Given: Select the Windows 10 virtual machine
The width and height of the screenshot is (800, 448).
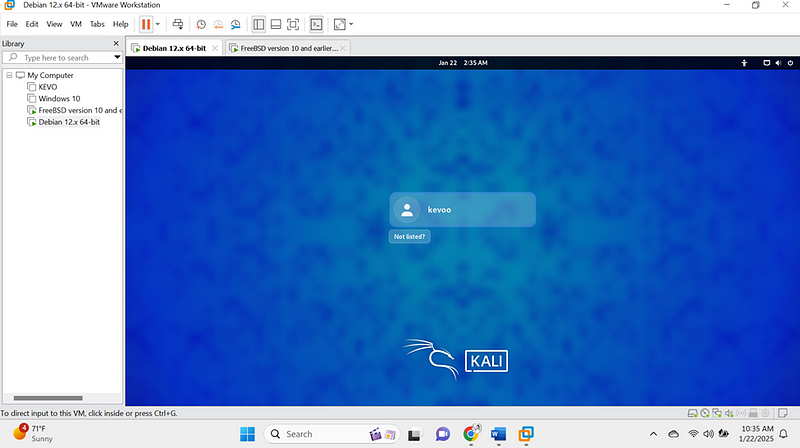Looking at the screenshot, I should [x=59, y=98].
